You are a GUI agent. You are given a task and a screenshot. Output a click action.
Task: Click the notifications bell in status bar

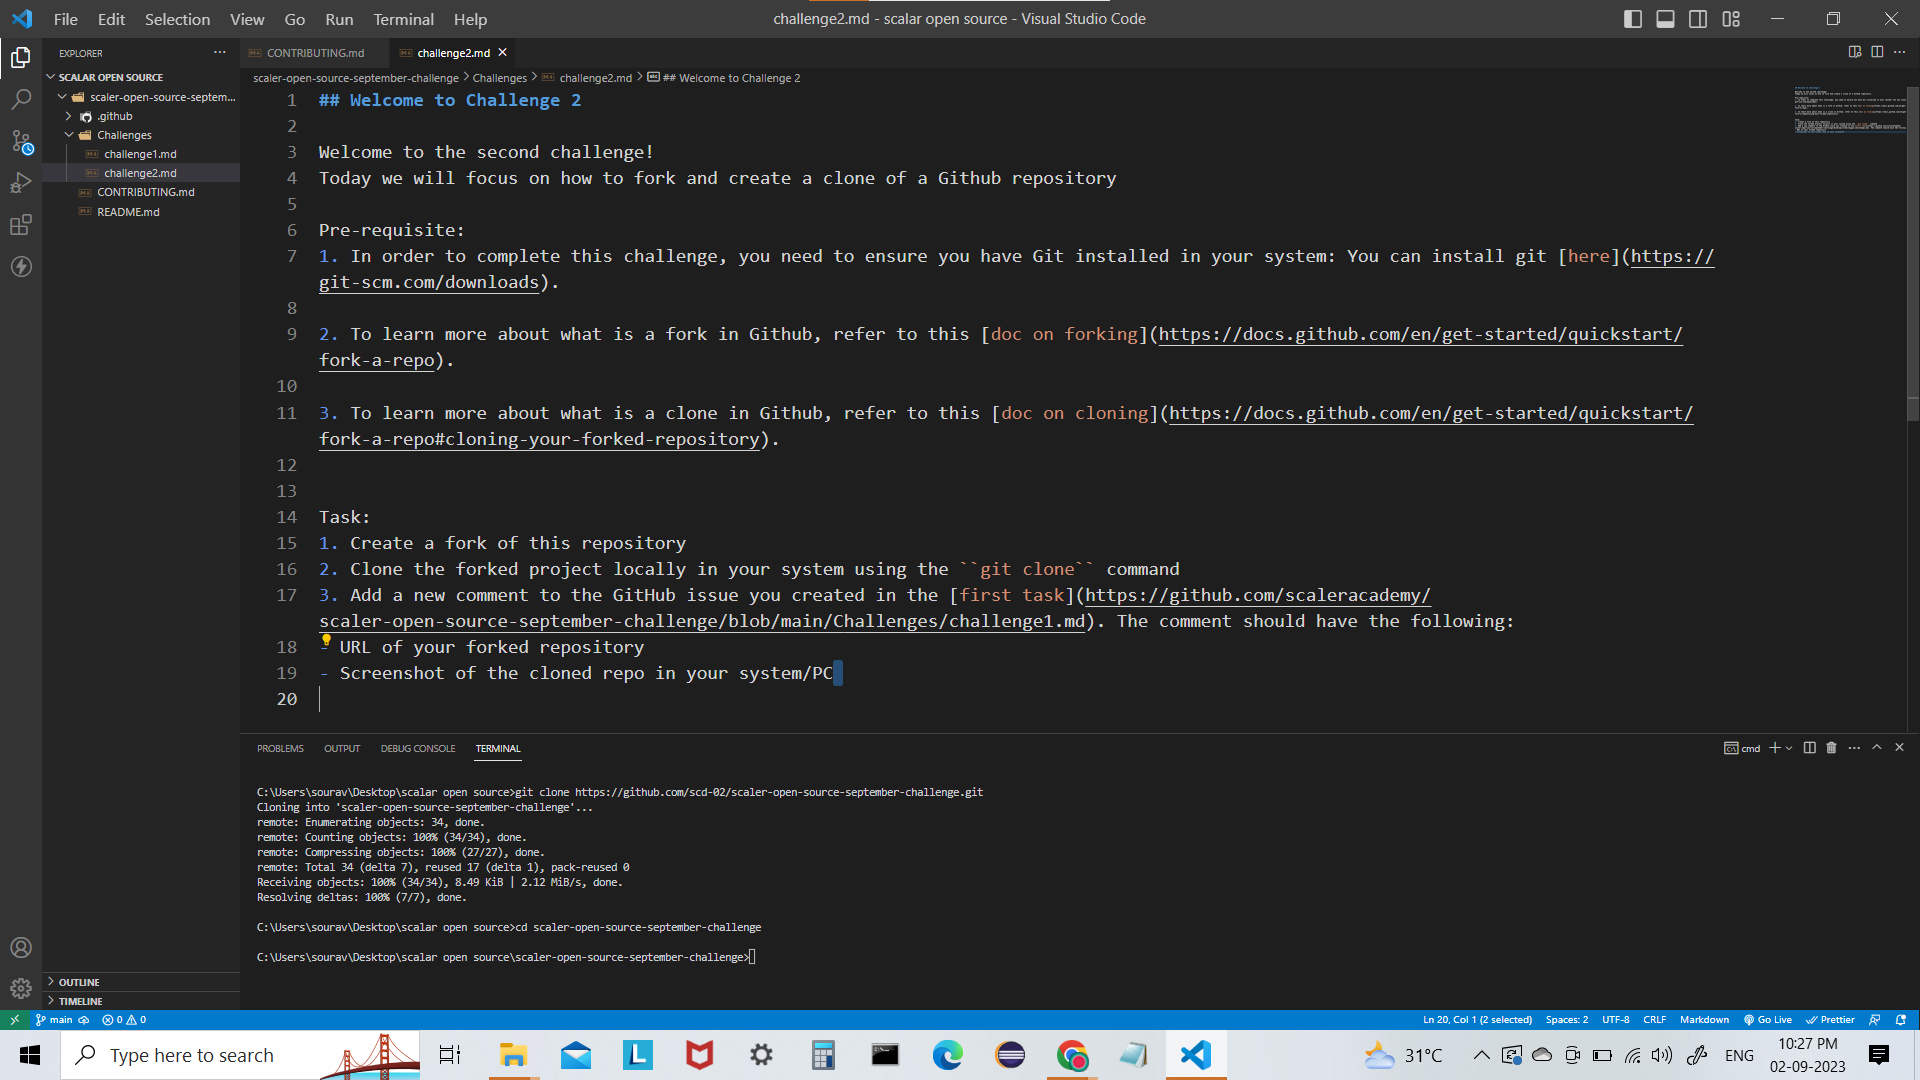[x=1902, y=1019]
